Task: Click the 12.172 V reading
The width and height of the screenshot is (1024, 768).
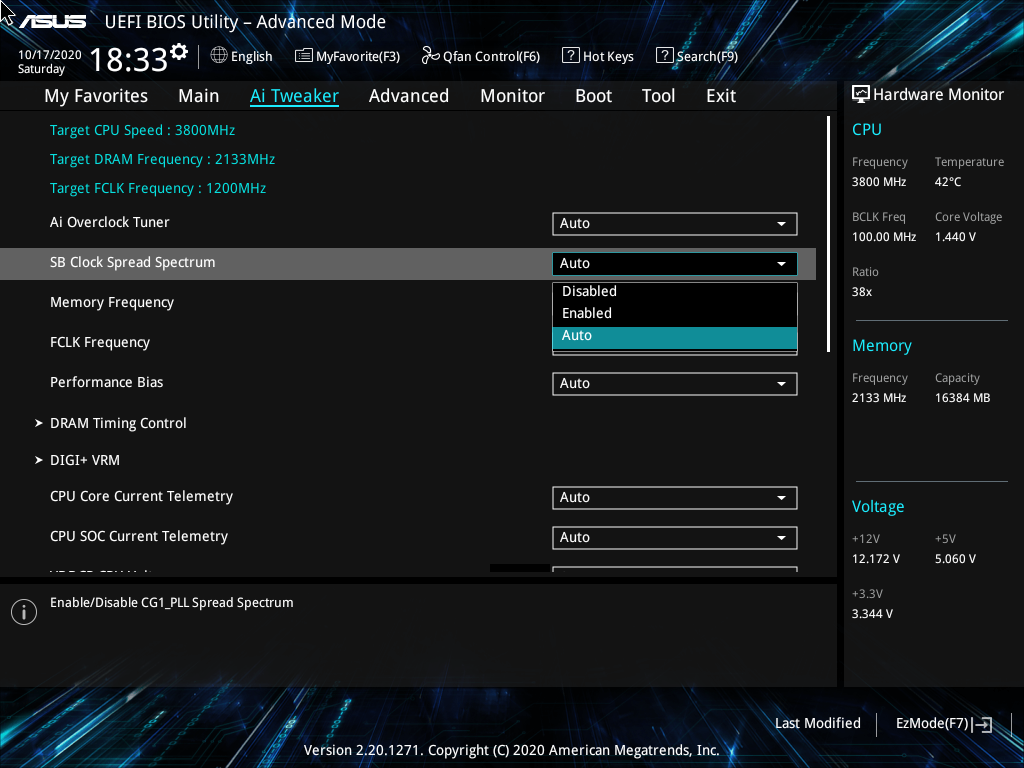Action: [876, 560]
